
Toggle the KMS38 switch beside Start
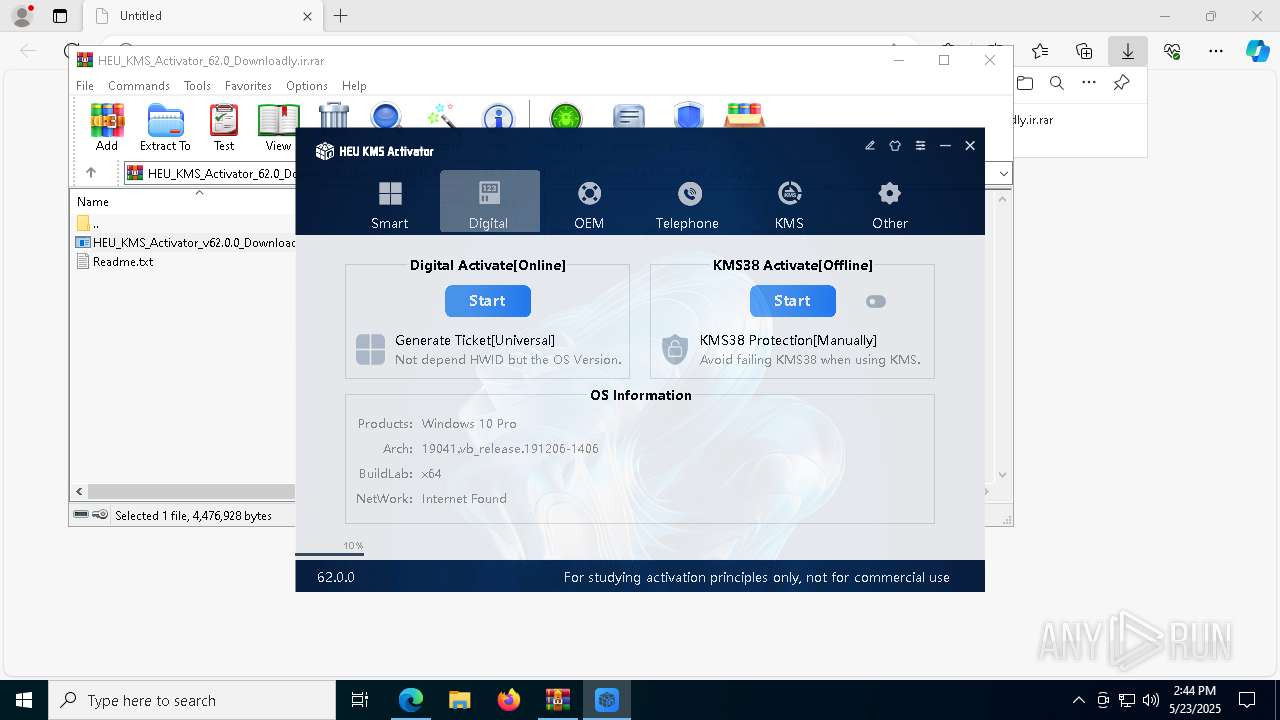[x=876, y=301]
